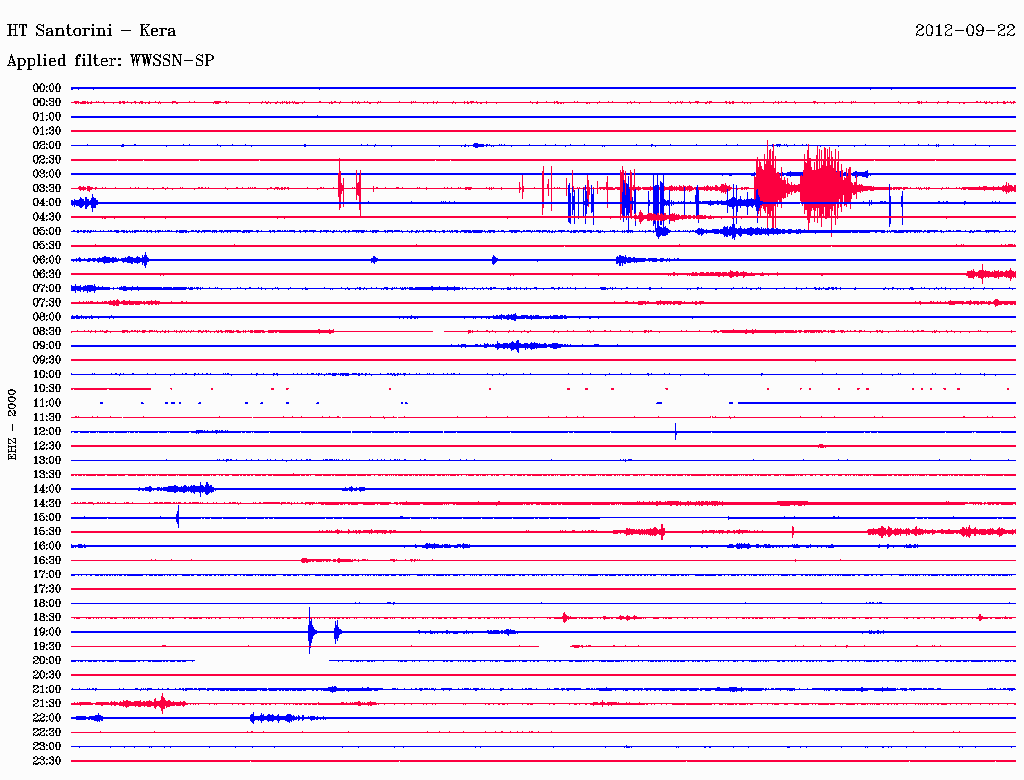
Task: Click the "23:30" time label
Action: click(47, 761)
